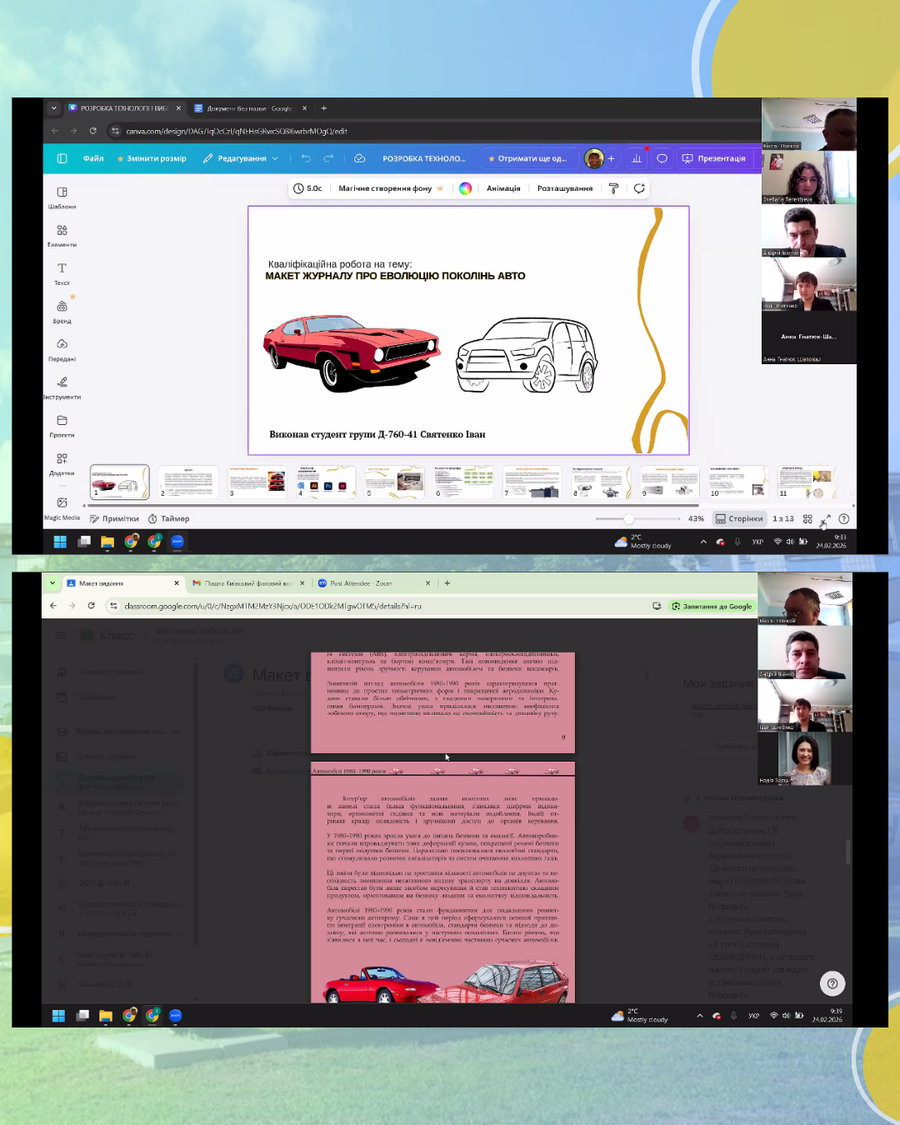Switch to the Google Документ browser tab

pos(243,108)
